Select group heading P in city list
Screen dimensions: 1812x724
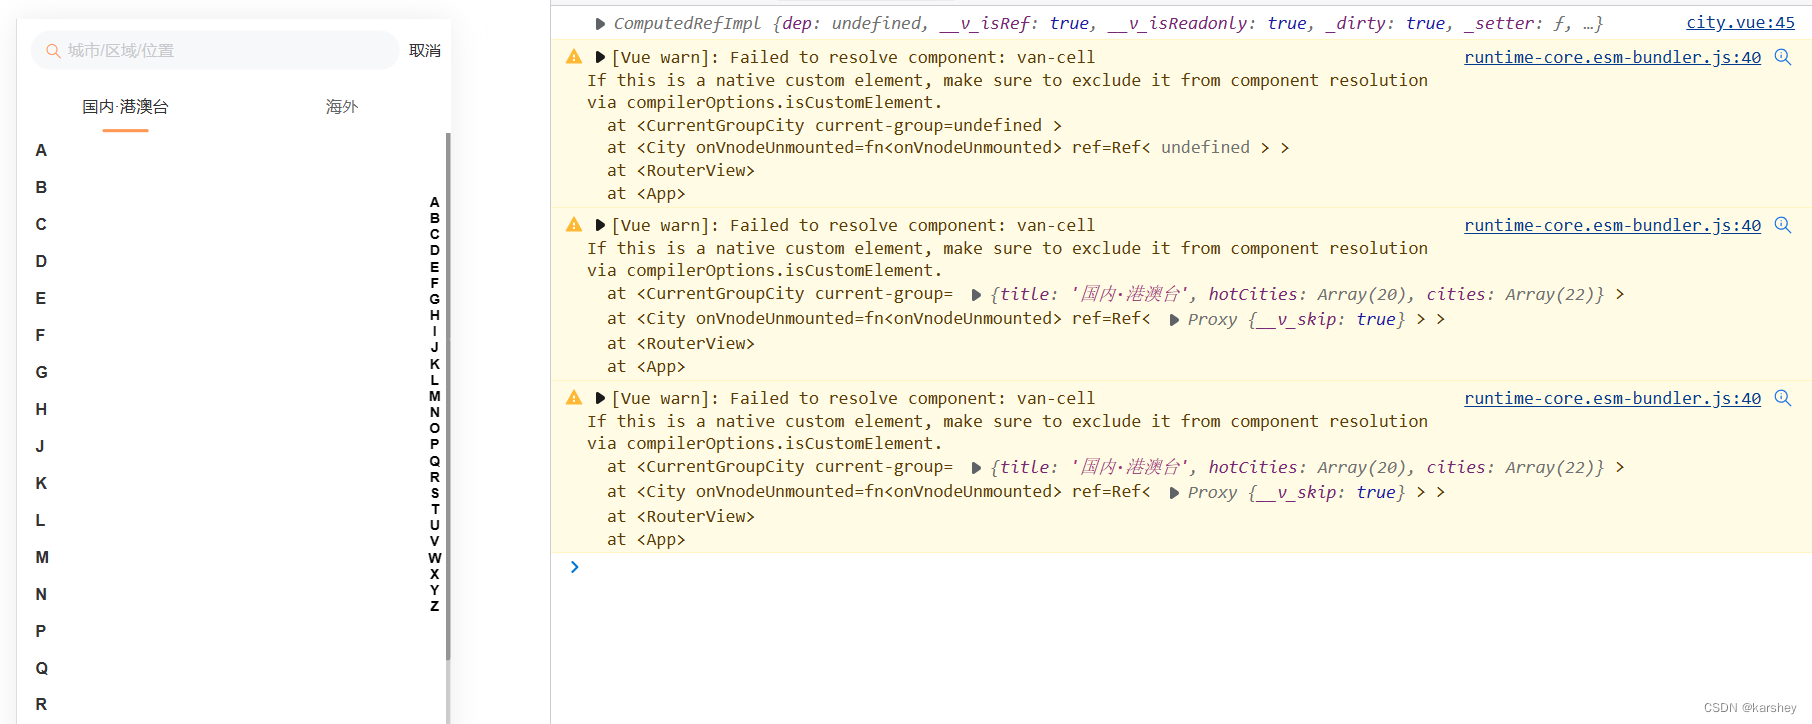point(41,631)
